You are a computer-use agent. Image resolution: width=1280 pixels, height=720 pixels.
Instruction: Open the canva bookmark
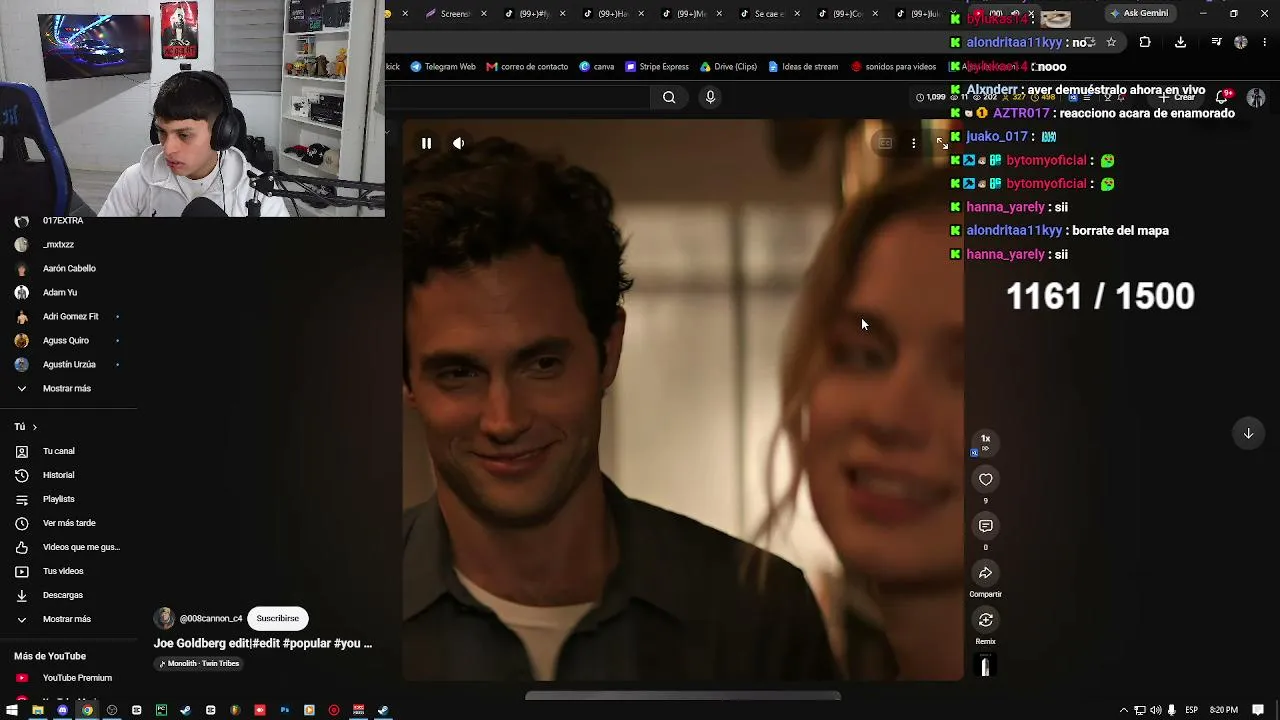click(x=597, y=67)
